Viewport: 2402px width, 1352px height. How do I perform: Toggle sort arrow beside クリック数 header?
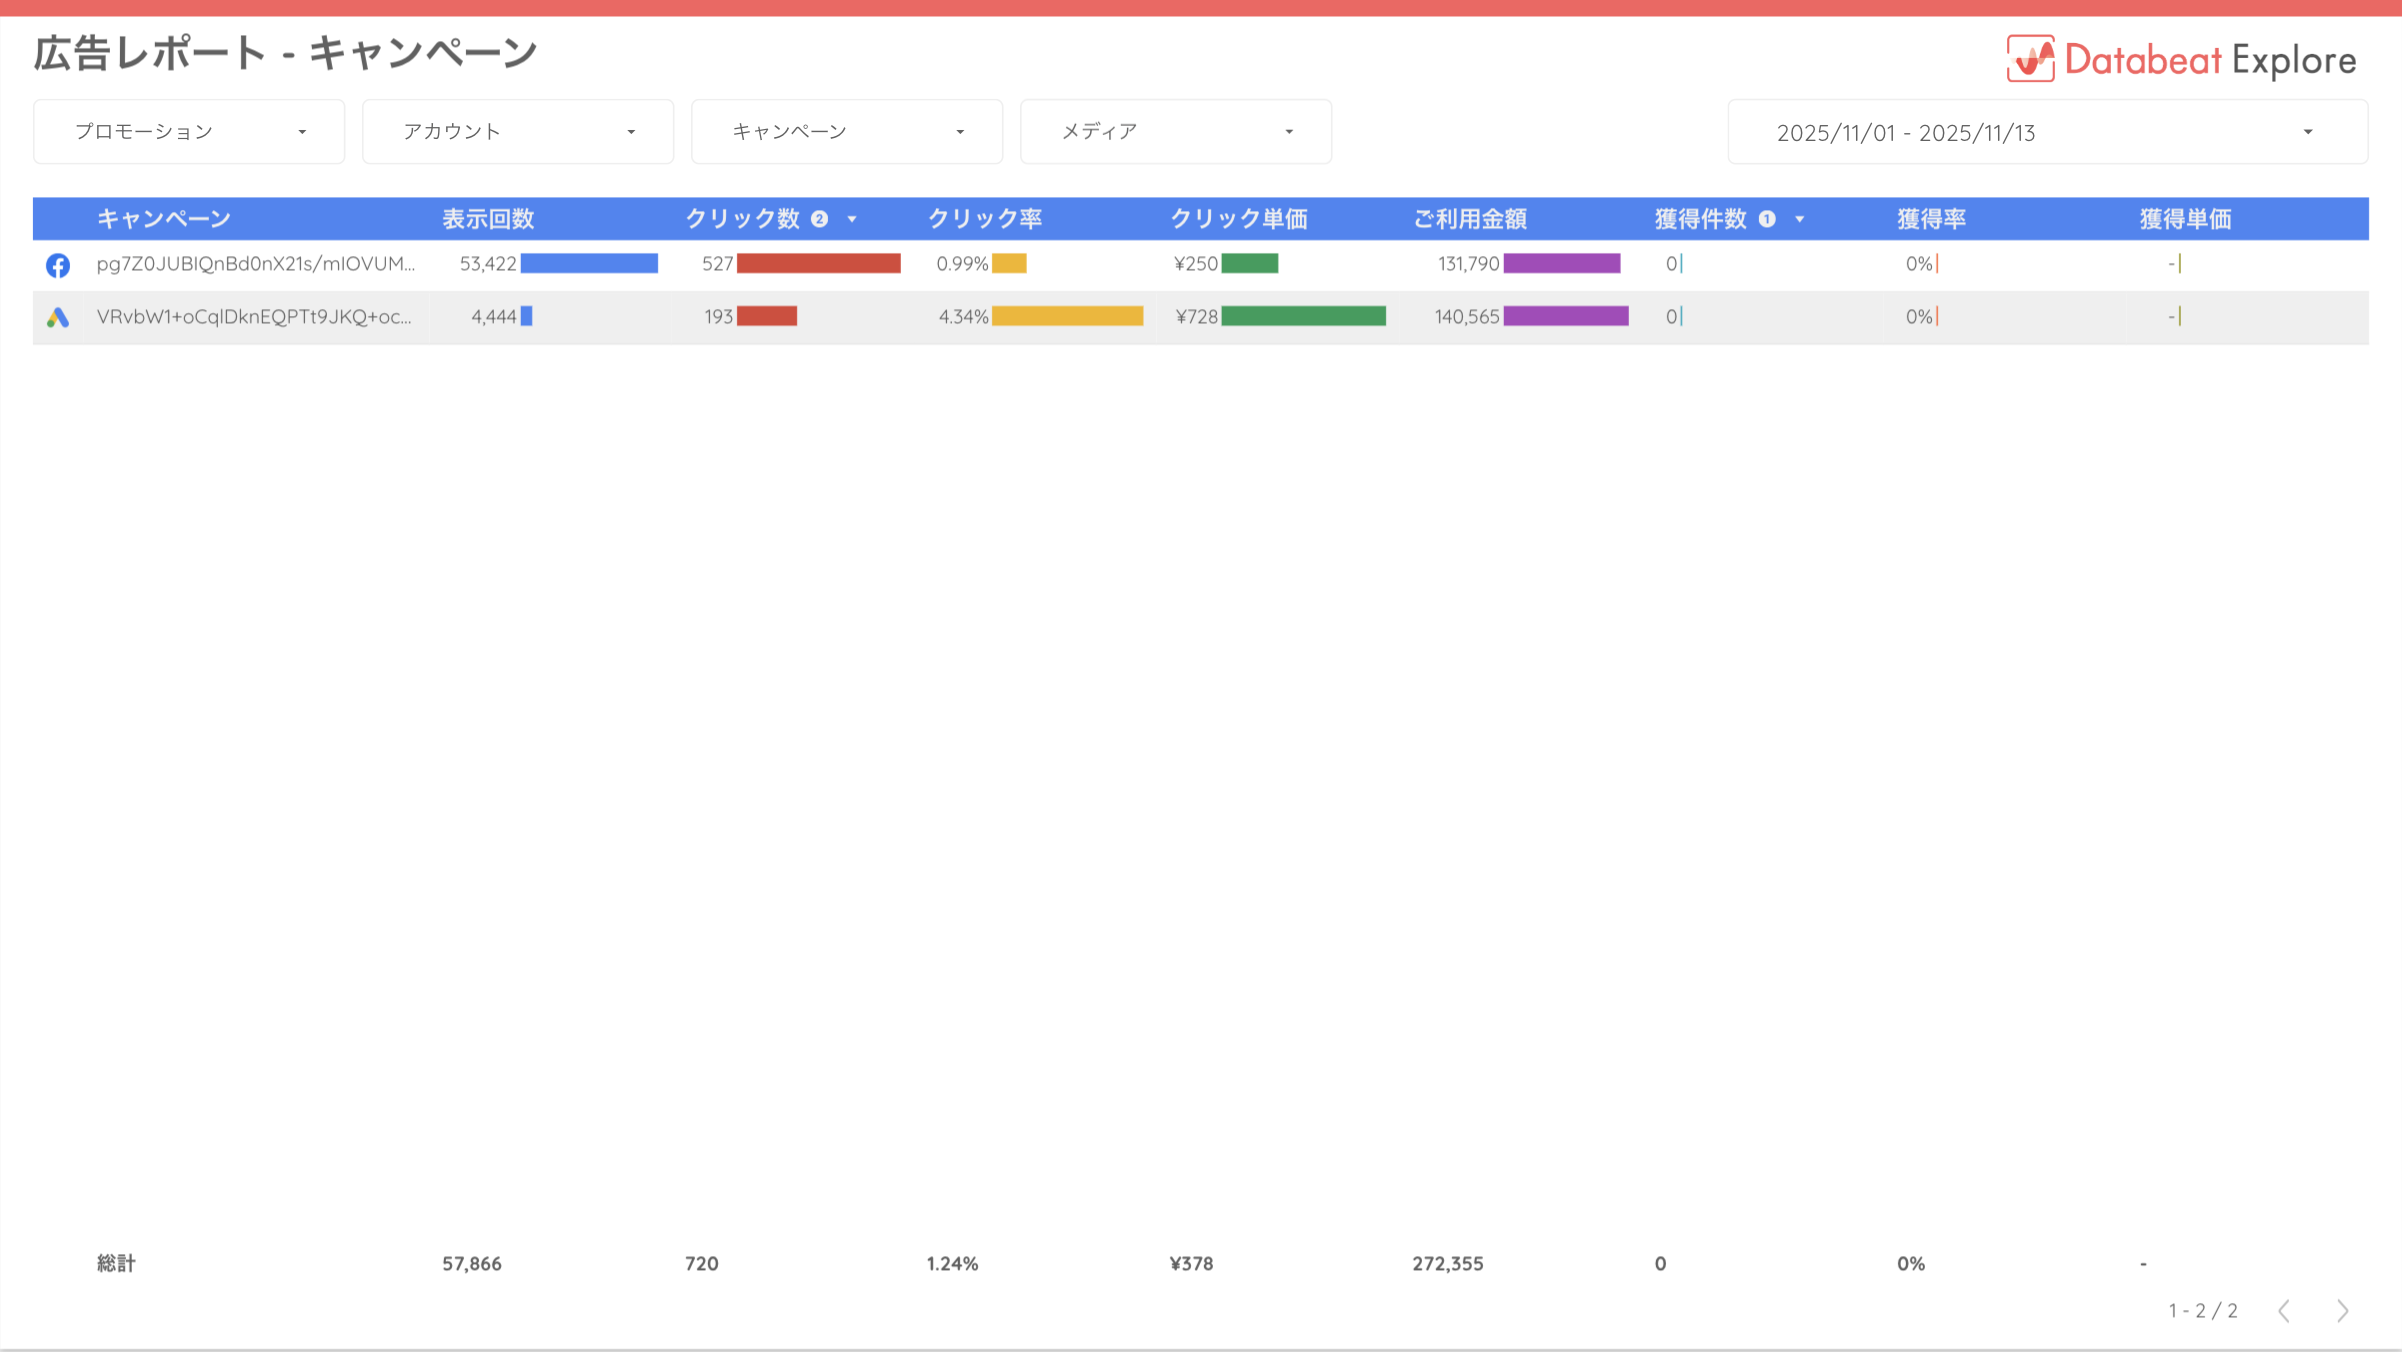click(852, 219)
